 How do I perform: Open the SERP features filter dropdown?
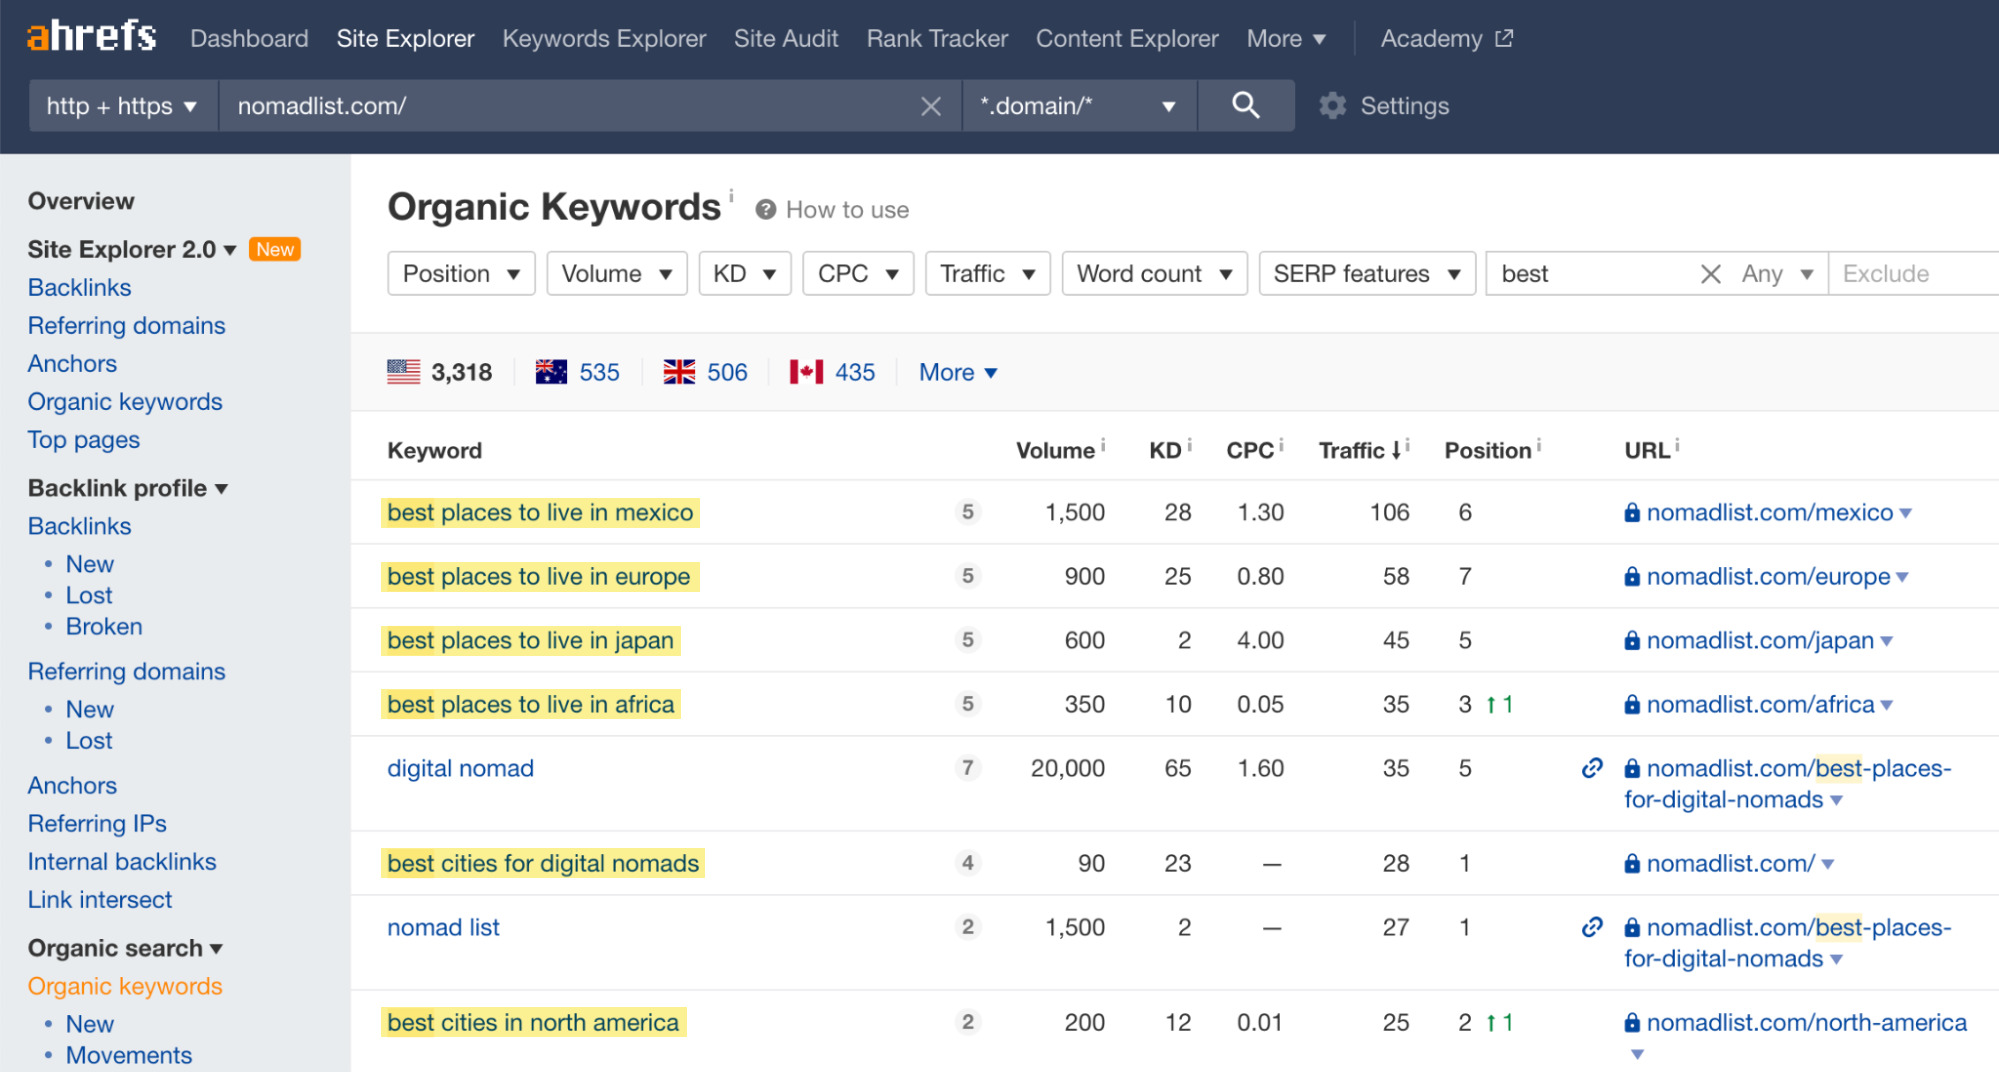coord(1366,274)
